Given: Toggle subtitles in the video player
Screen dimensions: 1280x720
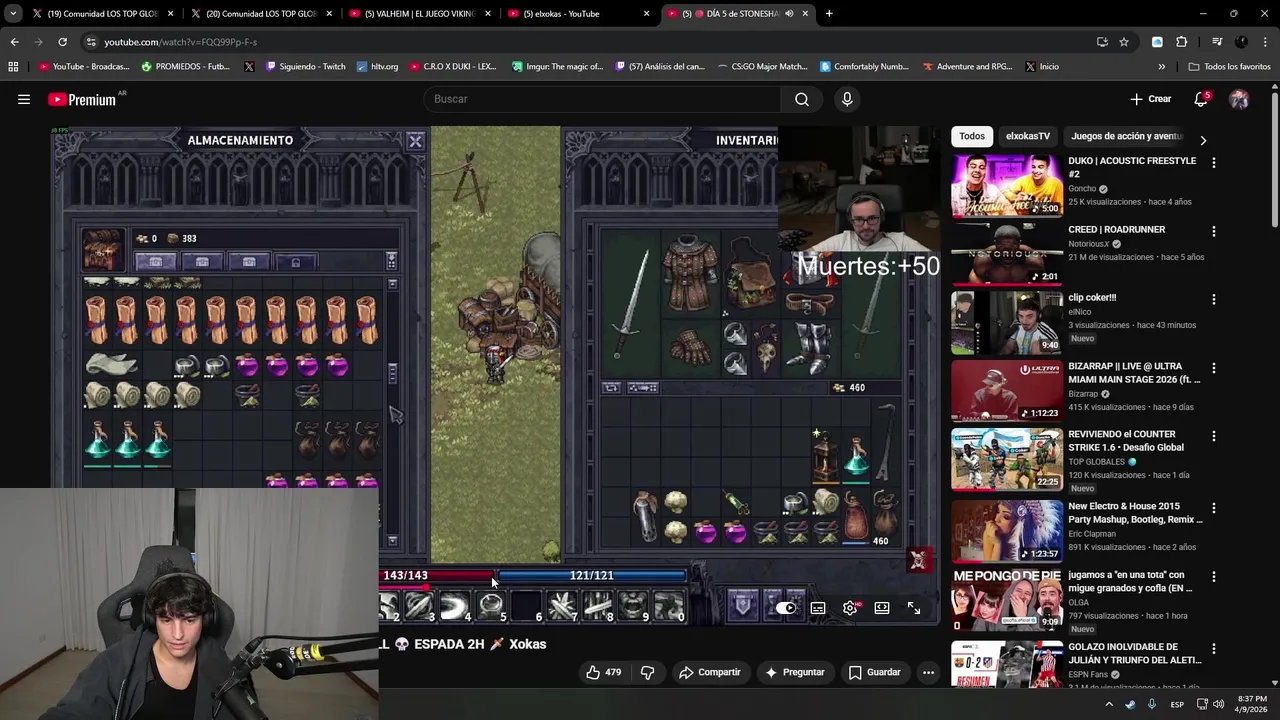Looking at the screenshot, I should coord(818,608).
